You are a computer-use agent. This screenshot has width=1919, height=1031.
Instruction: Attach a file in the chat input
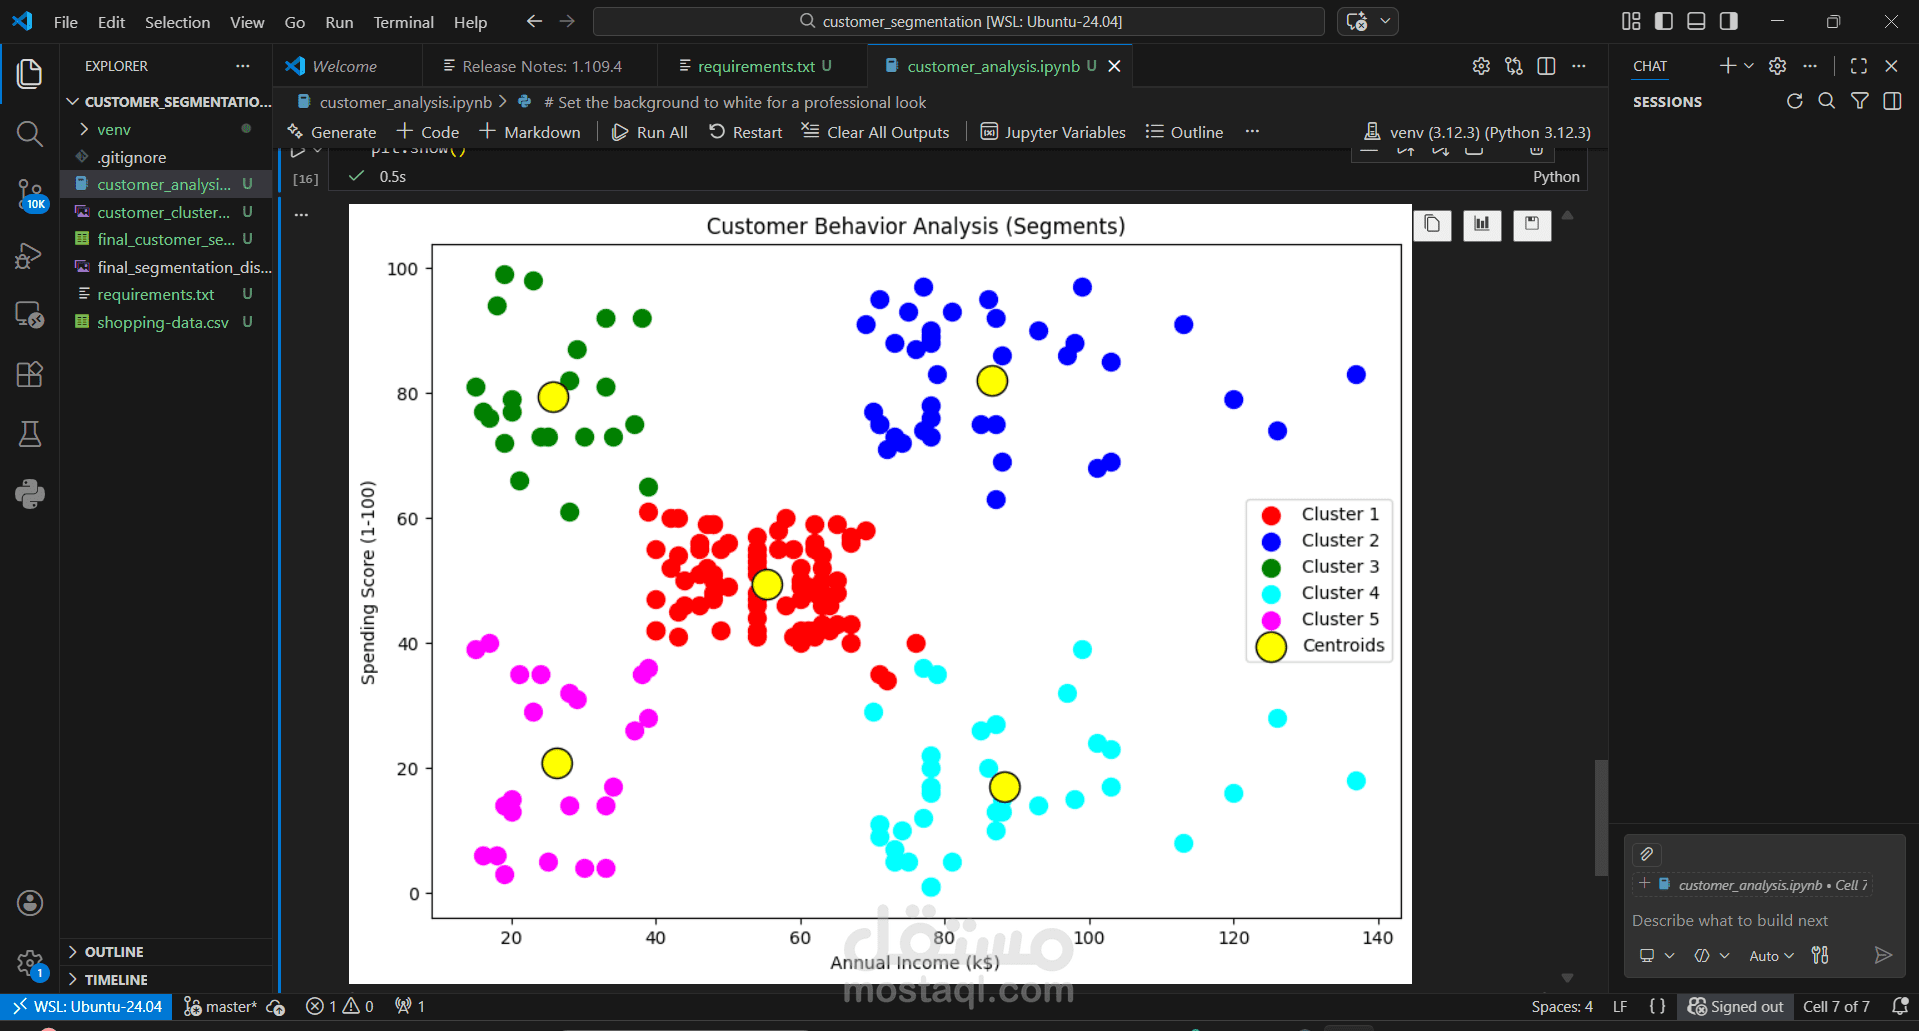point(1646,854)
